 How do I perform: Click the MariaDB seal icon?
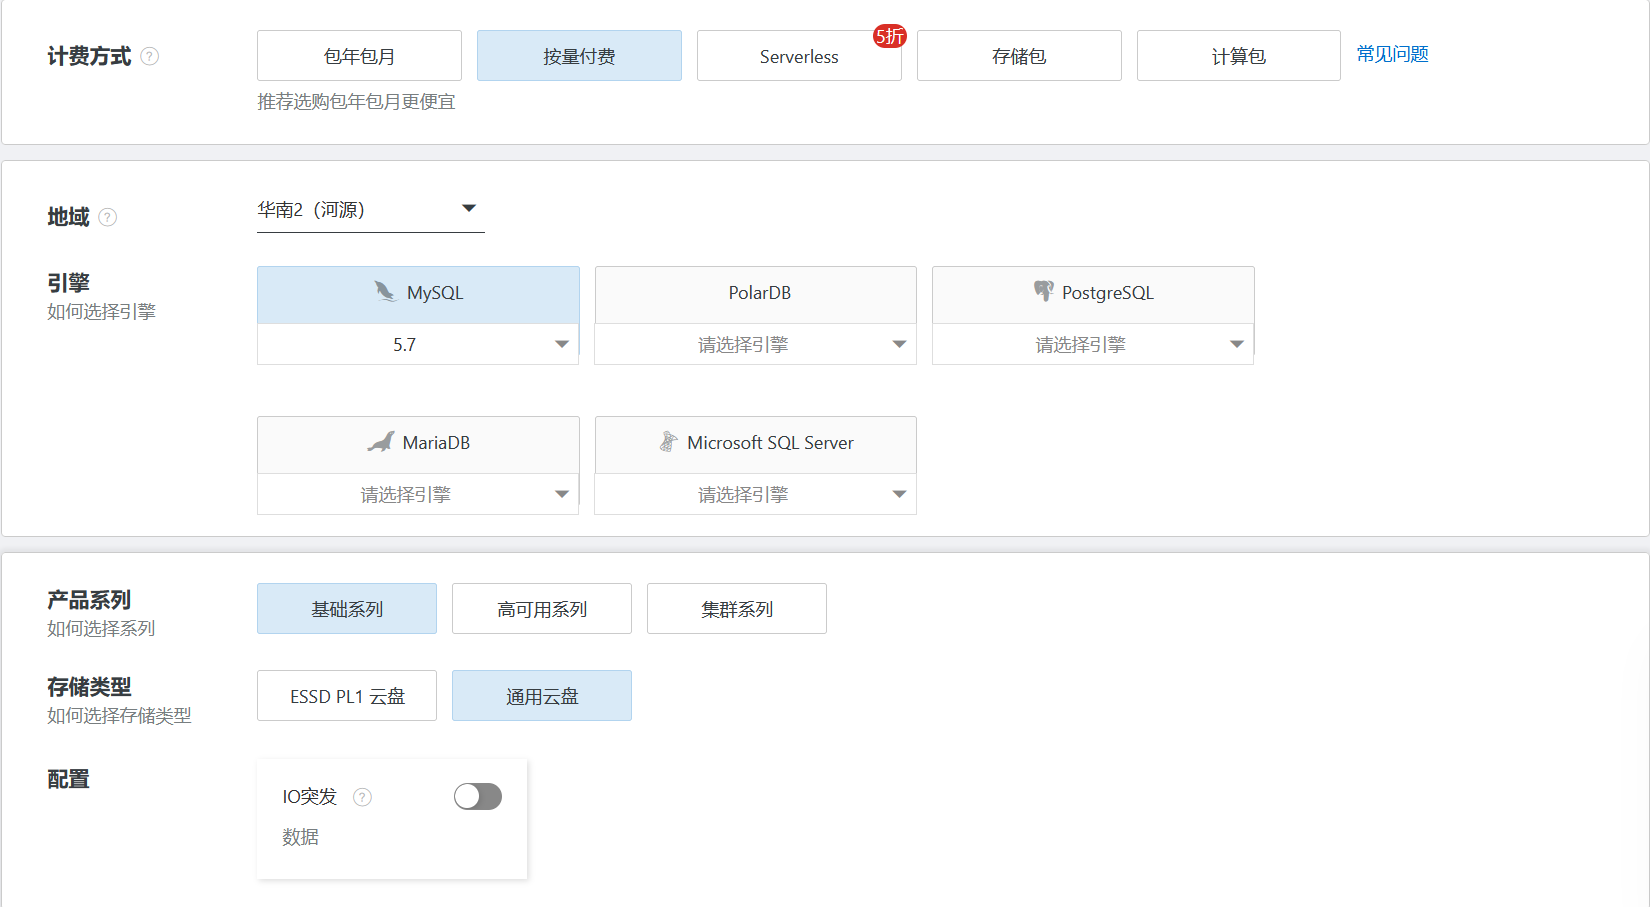[381, 442]
